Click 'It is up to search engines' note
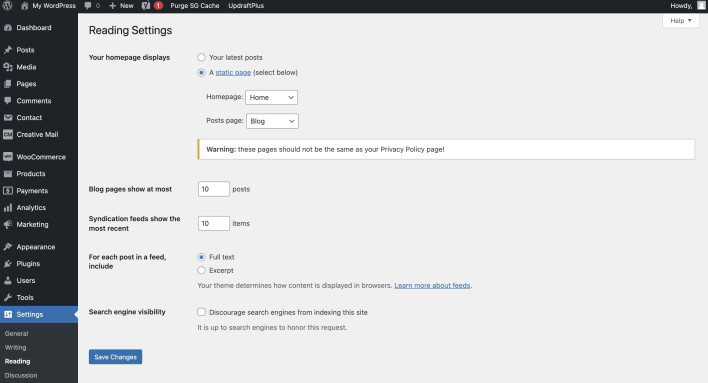The height and width of the screenshot is (383, 708). pos(272,327)
